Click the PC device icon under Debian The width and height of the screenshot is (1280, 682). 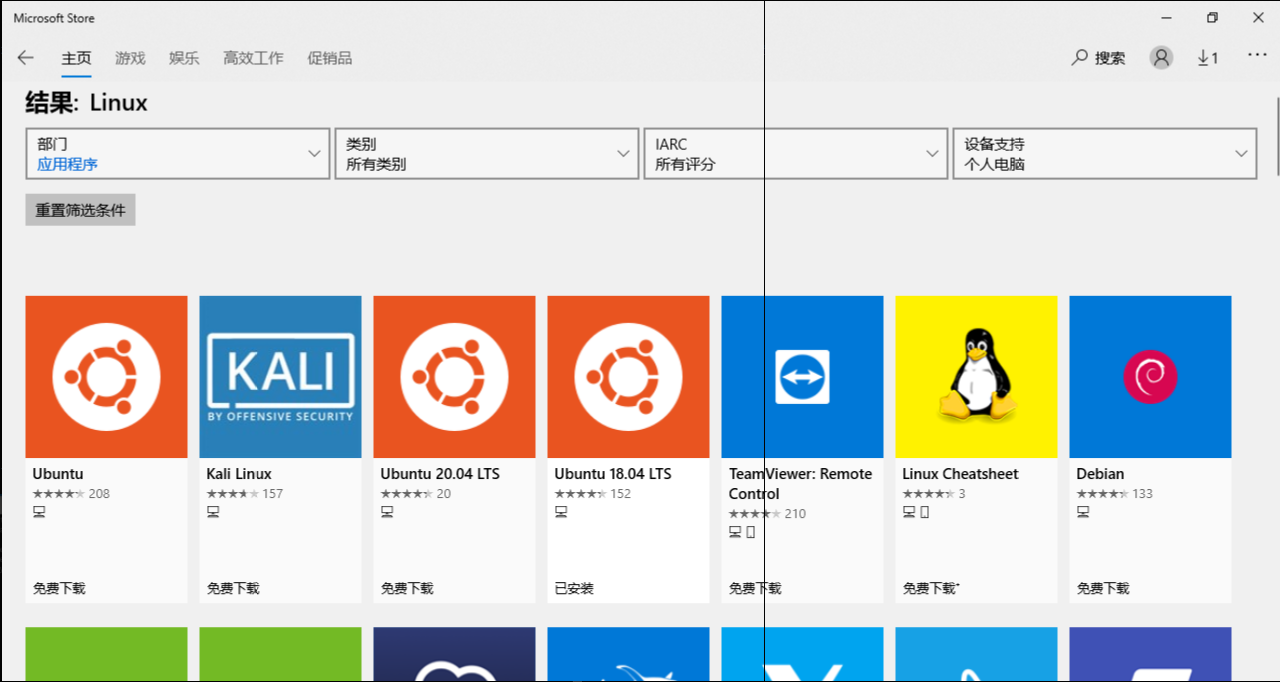pos(1083,512)
